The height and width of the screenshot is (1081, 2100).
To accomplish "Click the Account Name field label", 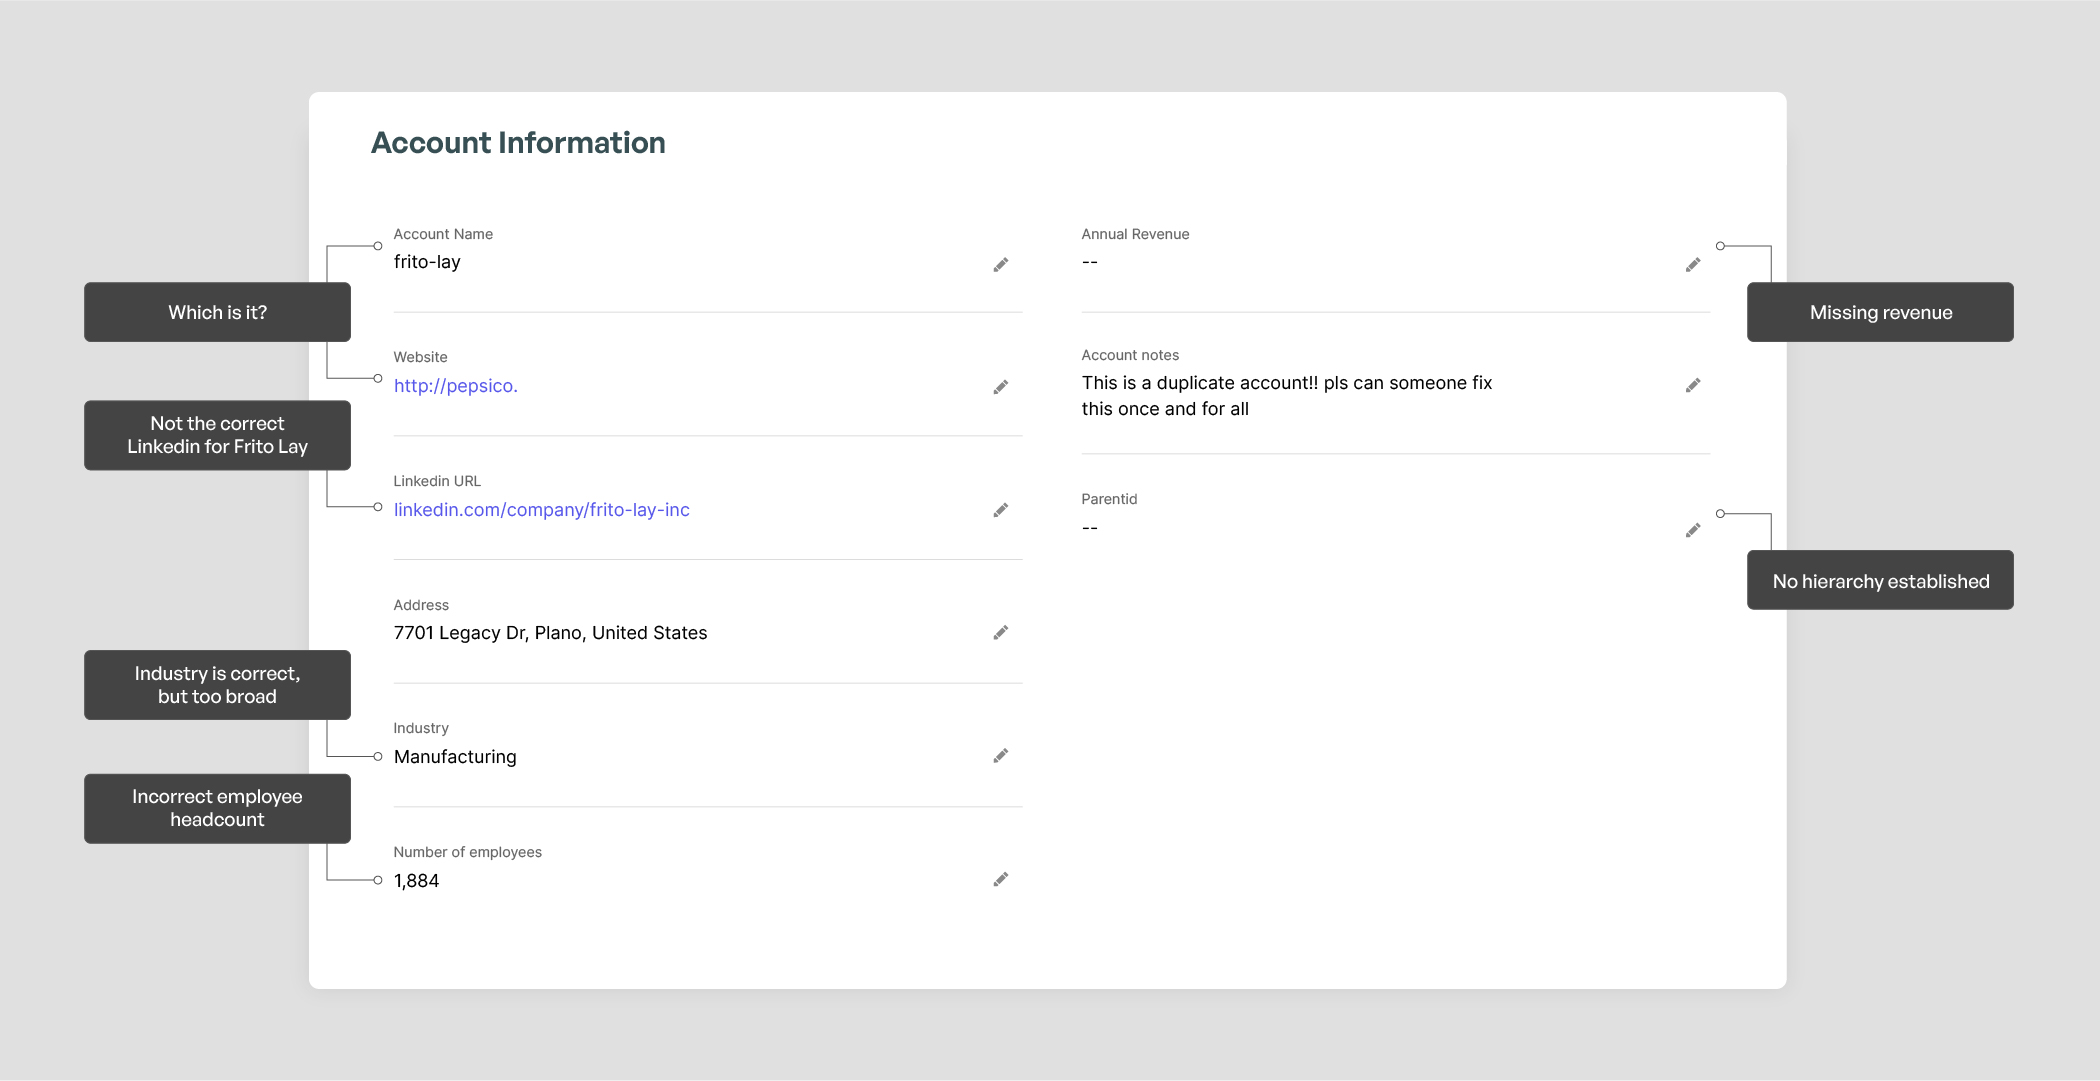I will (x=443, y=234).
